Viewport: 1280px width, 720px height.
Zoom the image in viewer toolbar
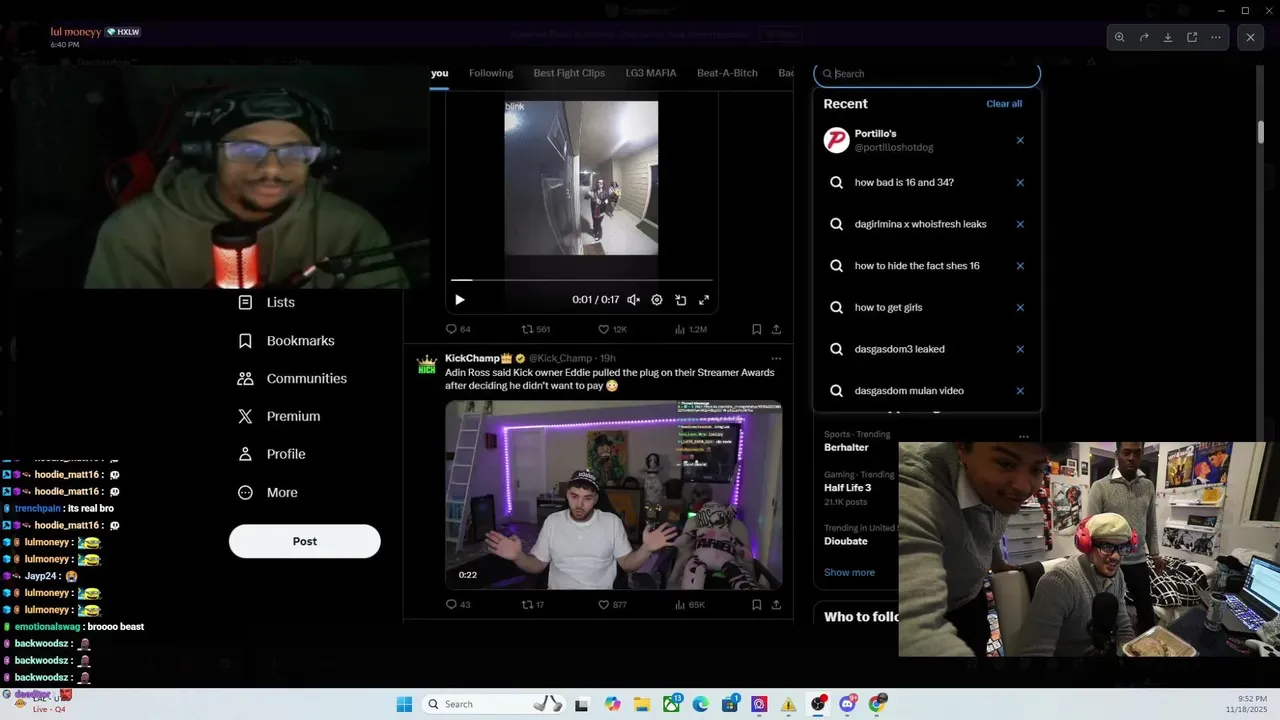[x=1119, y=37]
